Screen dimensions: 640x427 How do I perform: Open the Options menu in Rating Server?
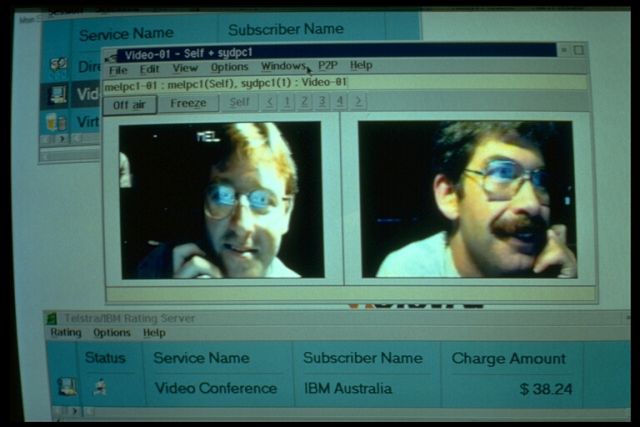point(112,333)
